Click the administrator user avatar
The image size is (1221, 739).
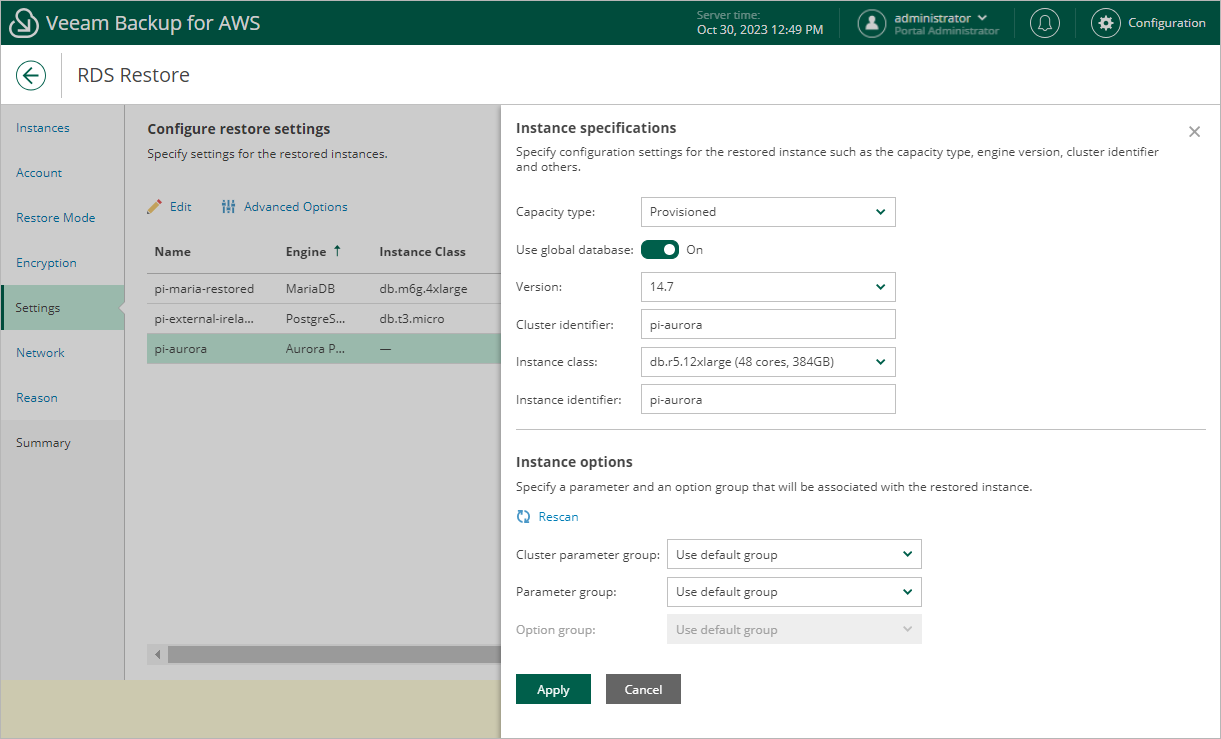pyautogui.click(x=873, y=23)
